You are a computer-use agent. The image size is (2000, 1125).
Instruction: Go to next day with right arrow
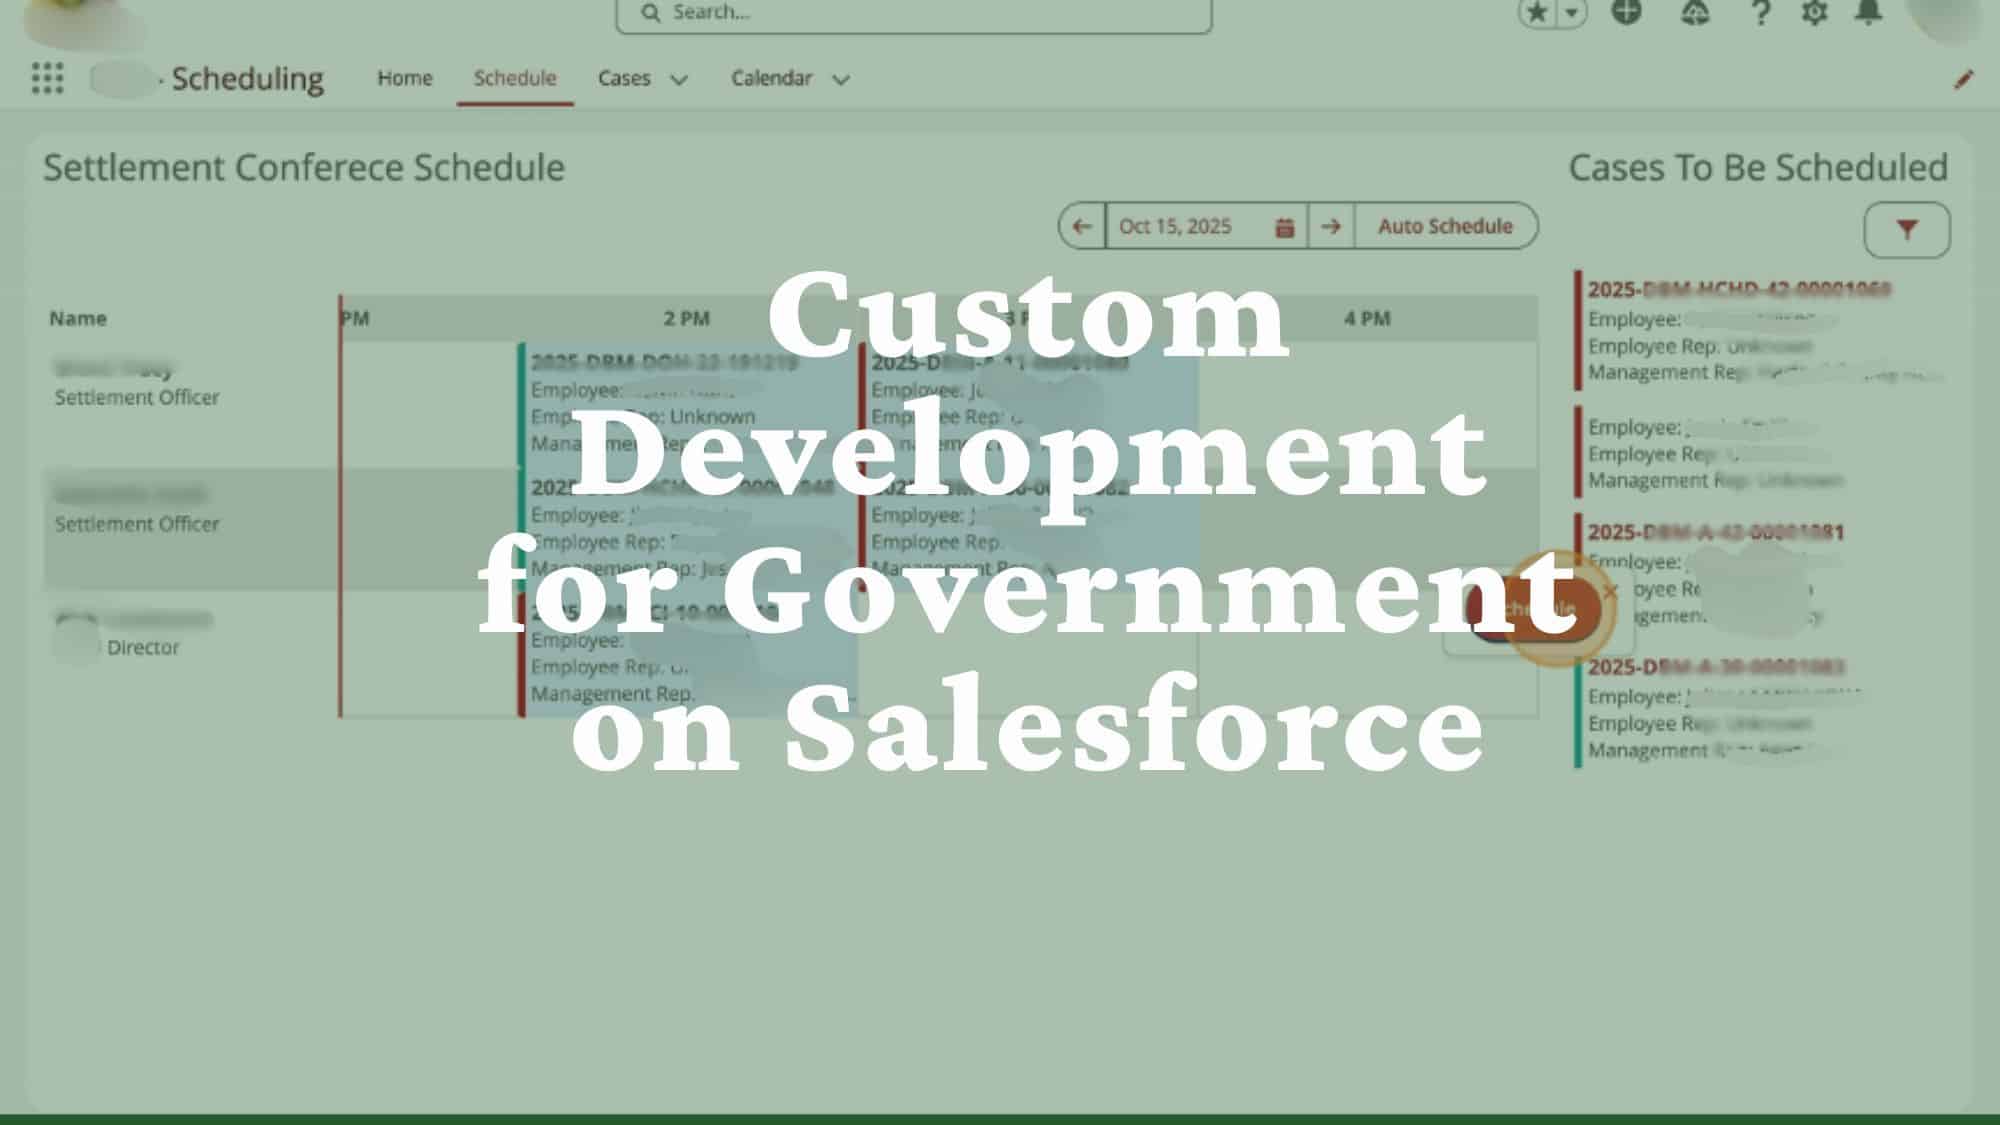click(x=1330, y=226)
